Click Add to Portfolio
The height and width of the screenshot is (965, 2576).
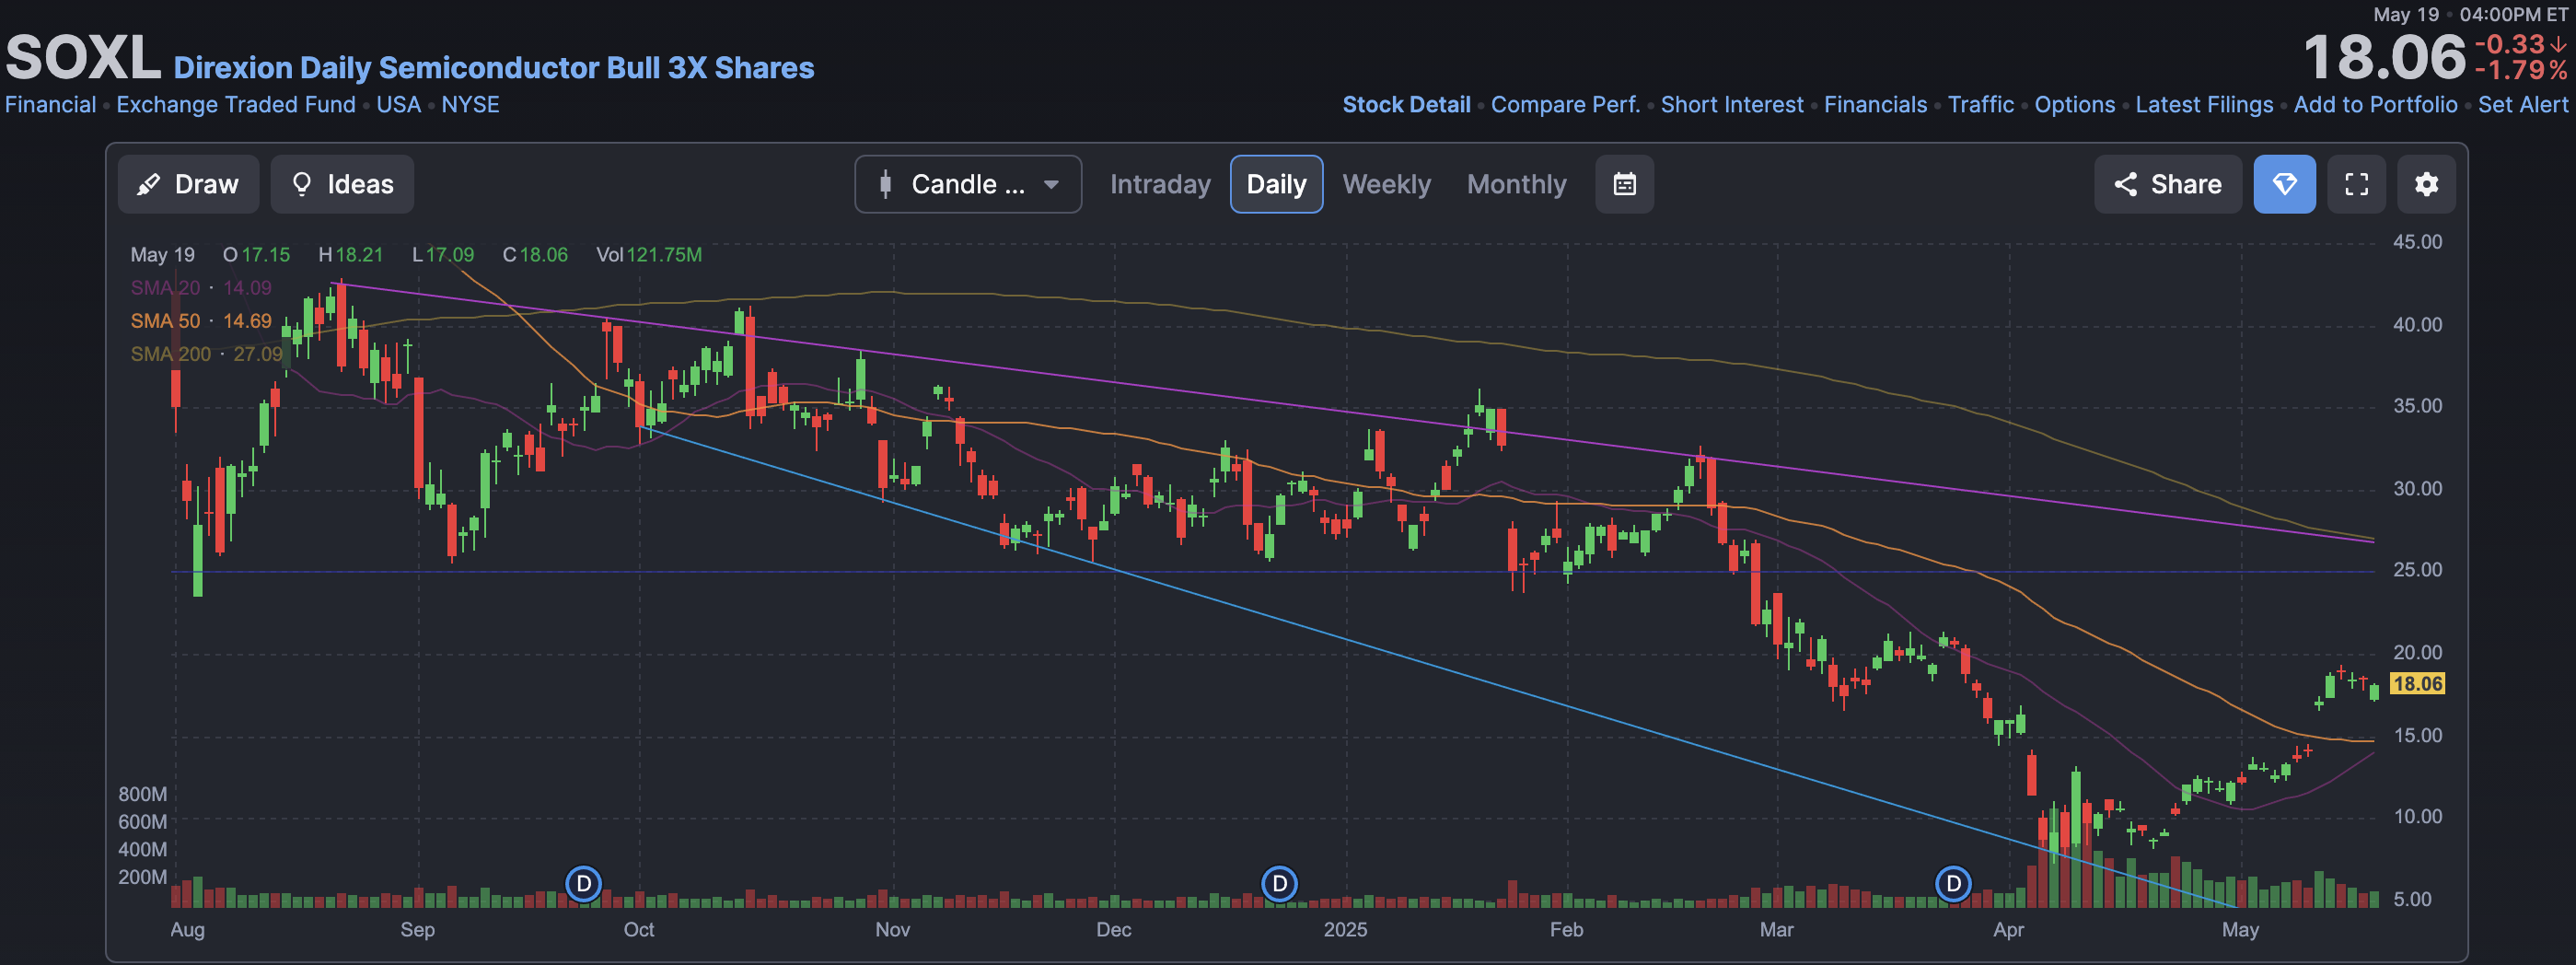point(2375,105)
